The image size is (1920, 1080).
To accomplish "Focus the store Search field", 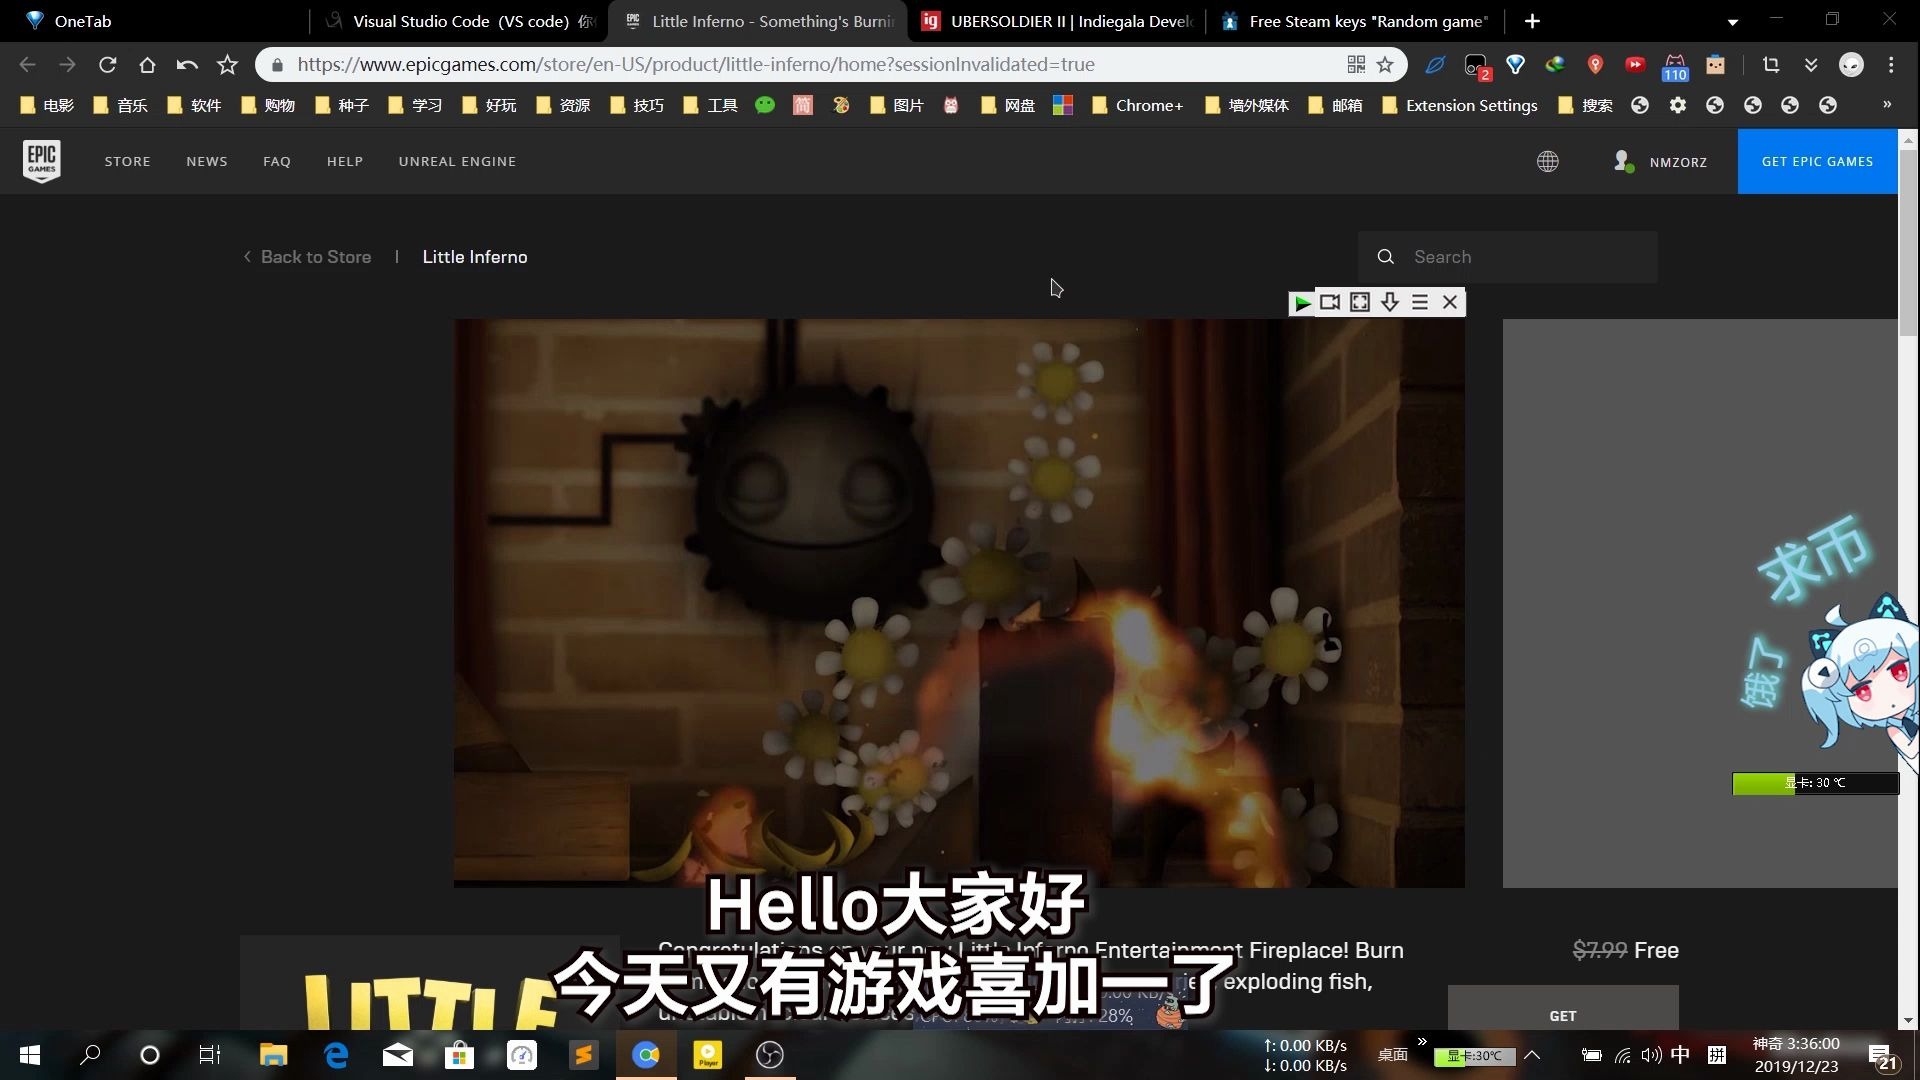I will coord(1507,257).
